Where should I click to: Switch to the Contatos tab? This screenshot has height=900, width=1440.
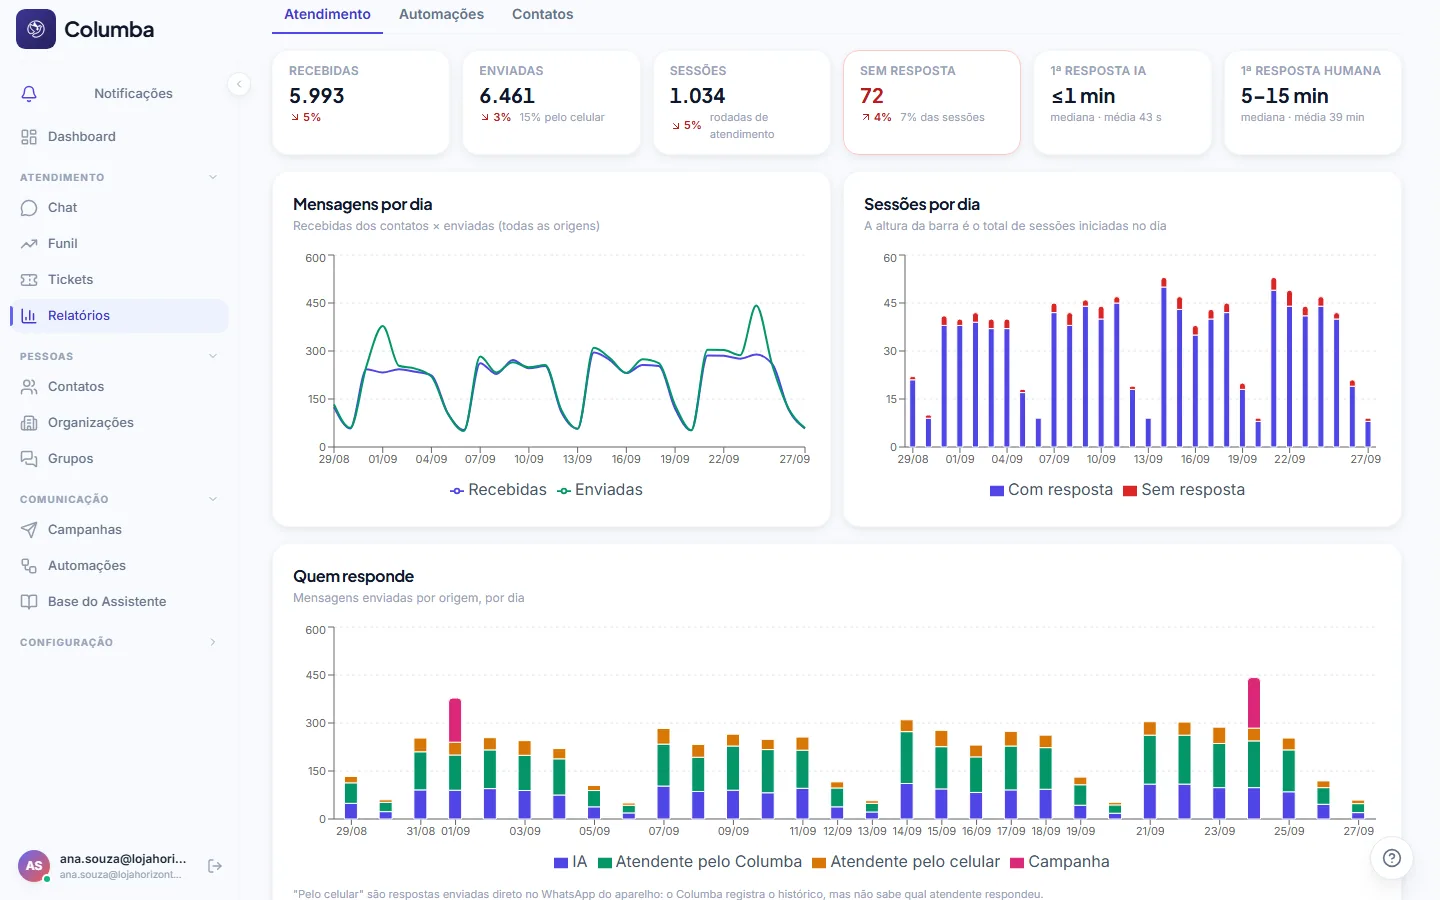coord(543,15)
